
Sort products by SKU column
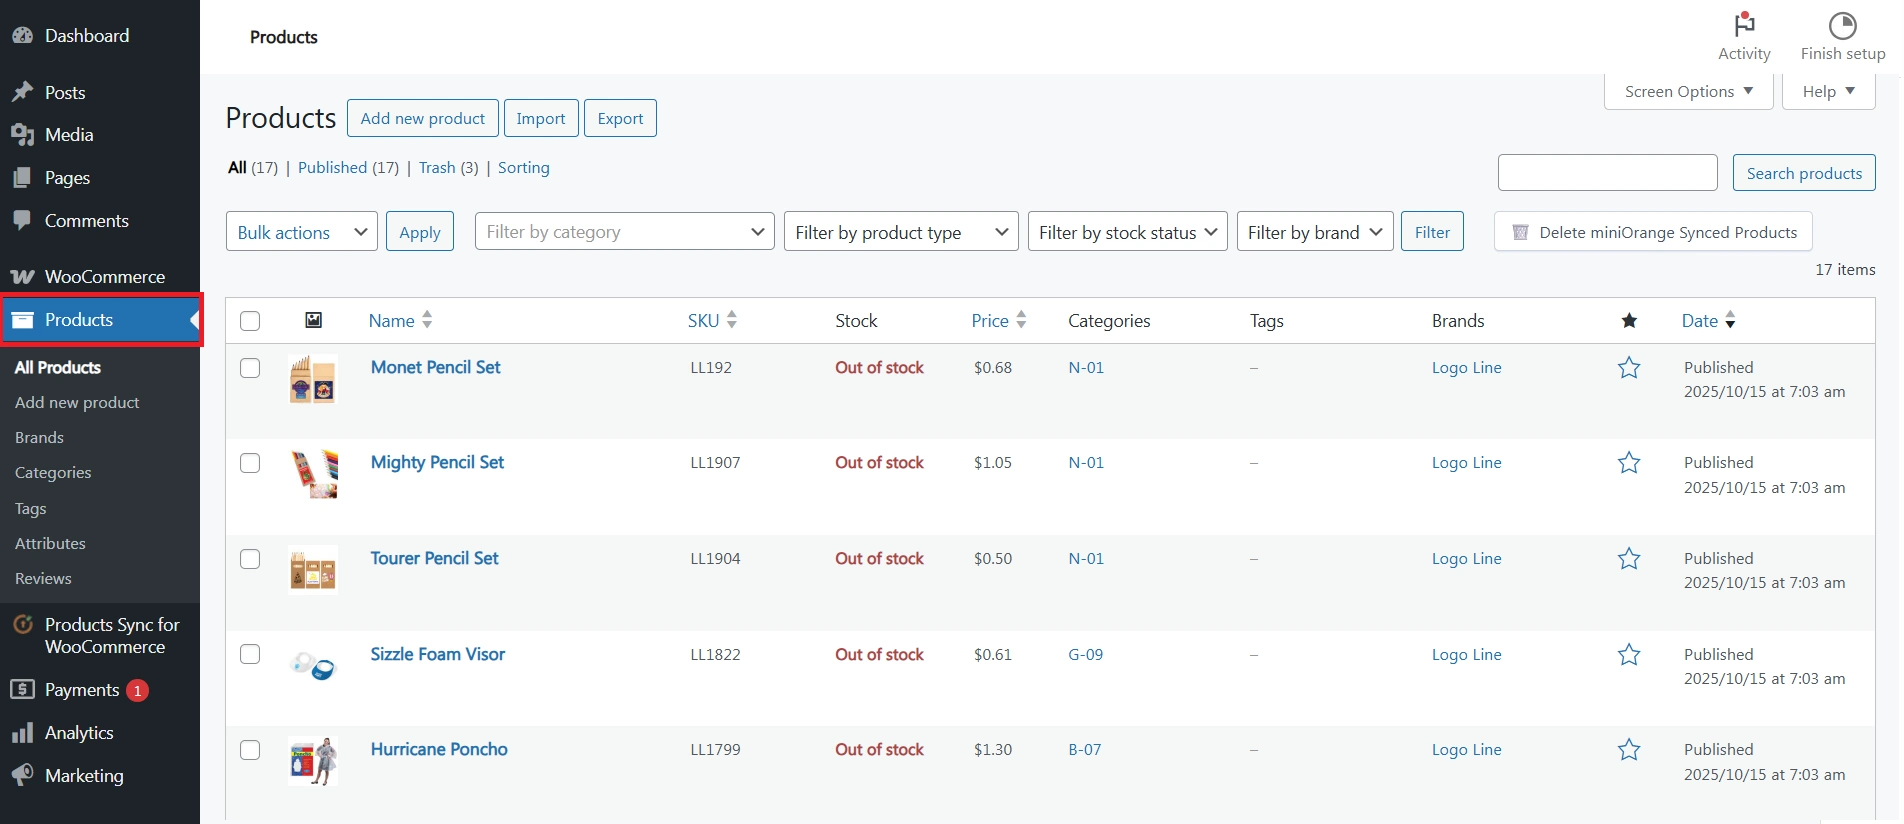(712, 321)
